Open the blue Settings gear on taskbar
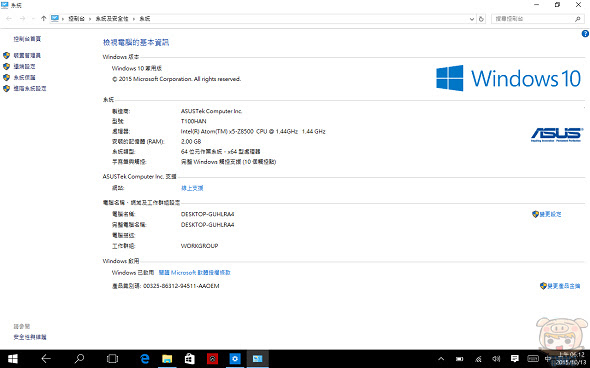This screenshot has width=590, height=368. point(235,359)
